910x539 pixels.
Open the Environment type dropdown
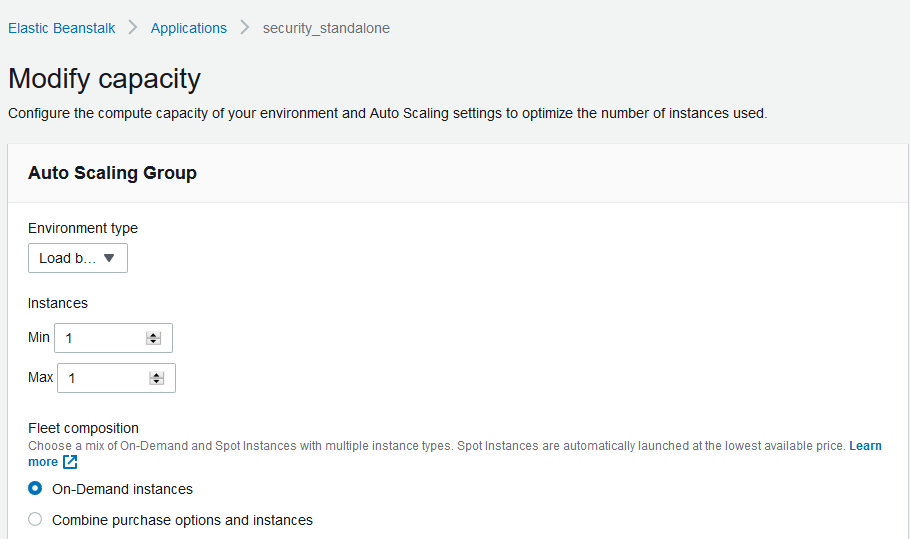(78, 258)
